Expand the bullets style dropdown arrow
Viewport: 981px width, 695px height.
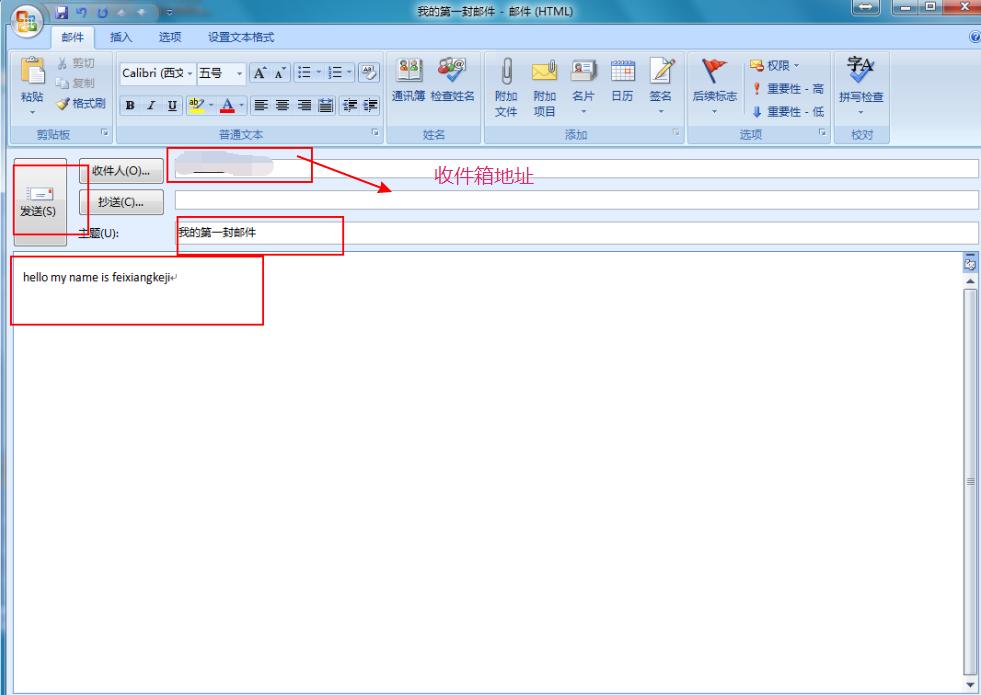pos(318,73)
